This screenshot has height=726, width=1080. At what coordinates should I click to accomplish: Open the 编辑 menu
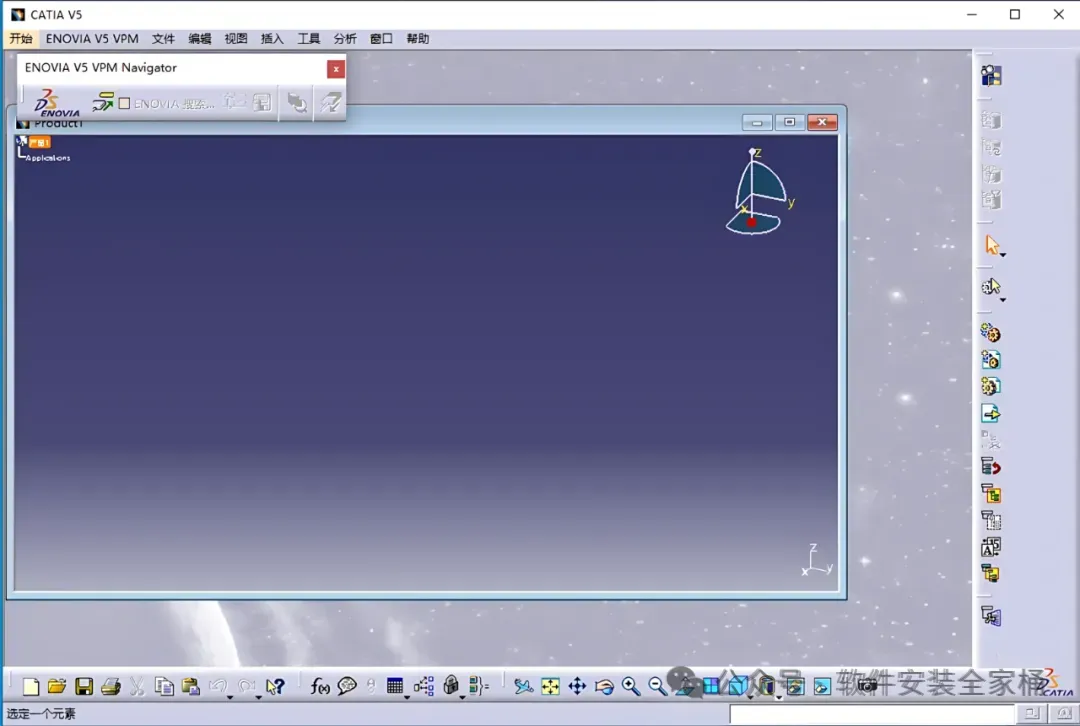tap(200, 39)
